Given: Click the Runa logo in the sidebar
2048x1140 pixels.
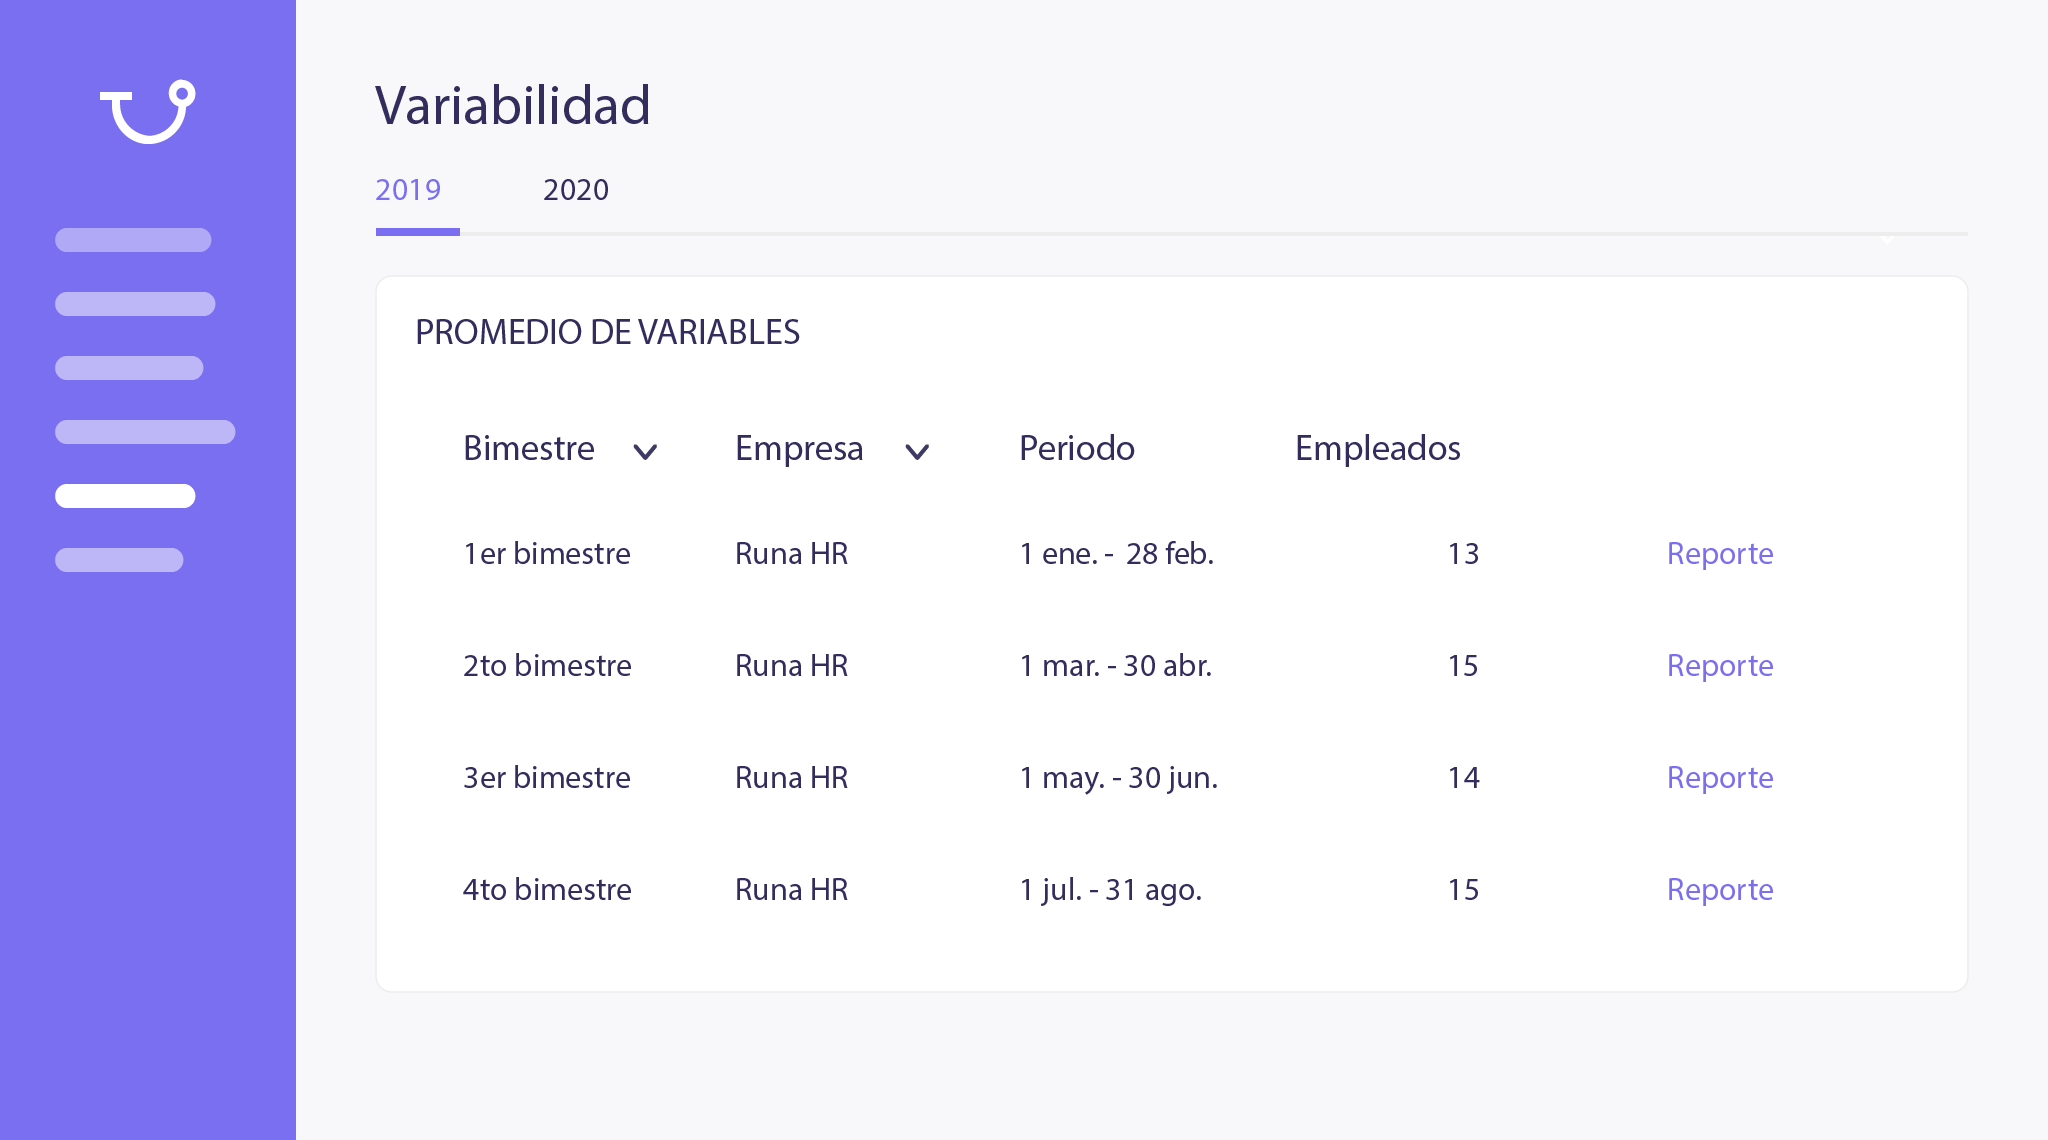Looking at the screenshot, I should click(148, 111).
